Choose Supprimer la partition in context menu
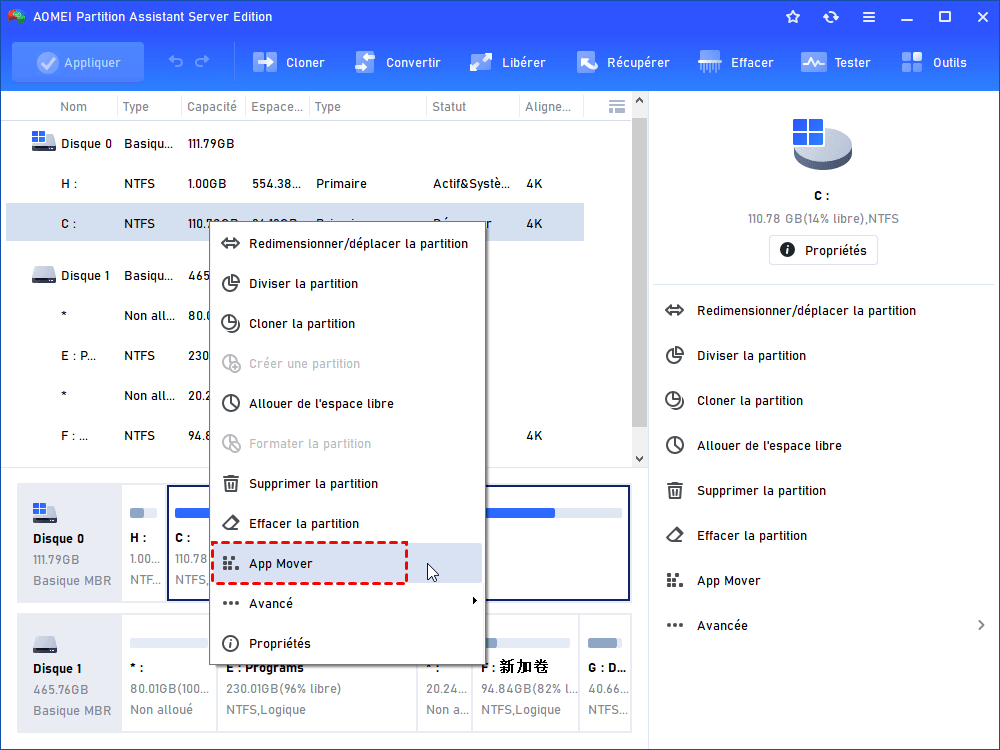This screenshot has height=750, width=1000. [348, 483]
